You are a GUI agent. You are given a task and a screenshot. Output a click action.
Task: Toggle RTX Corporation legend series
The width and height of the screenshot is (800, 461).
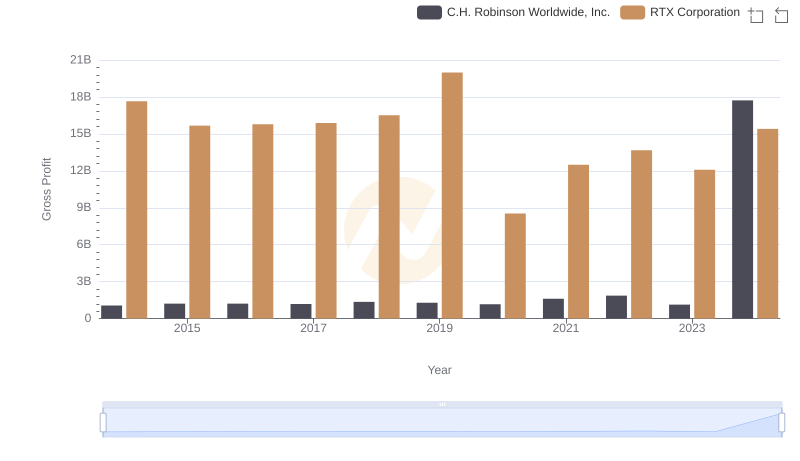(x=680, y=12)
